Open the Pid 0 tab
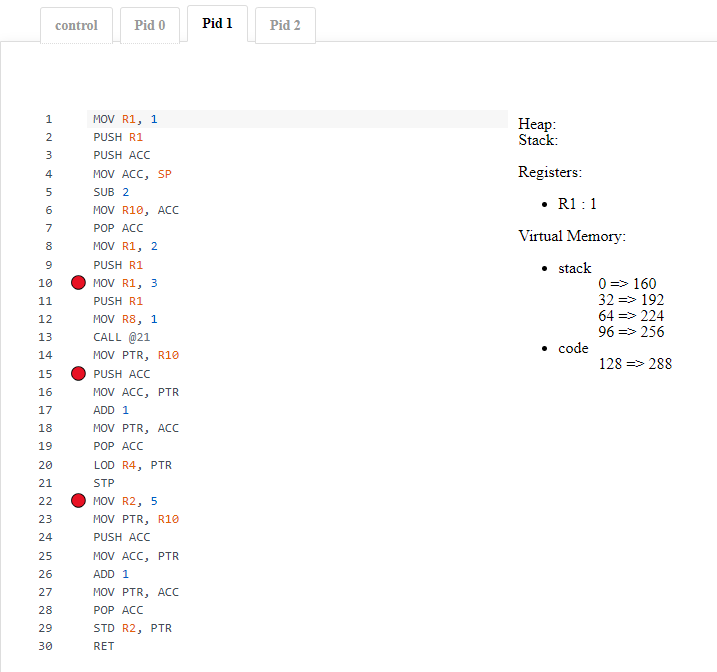717x672 pixels. (150, 25)
